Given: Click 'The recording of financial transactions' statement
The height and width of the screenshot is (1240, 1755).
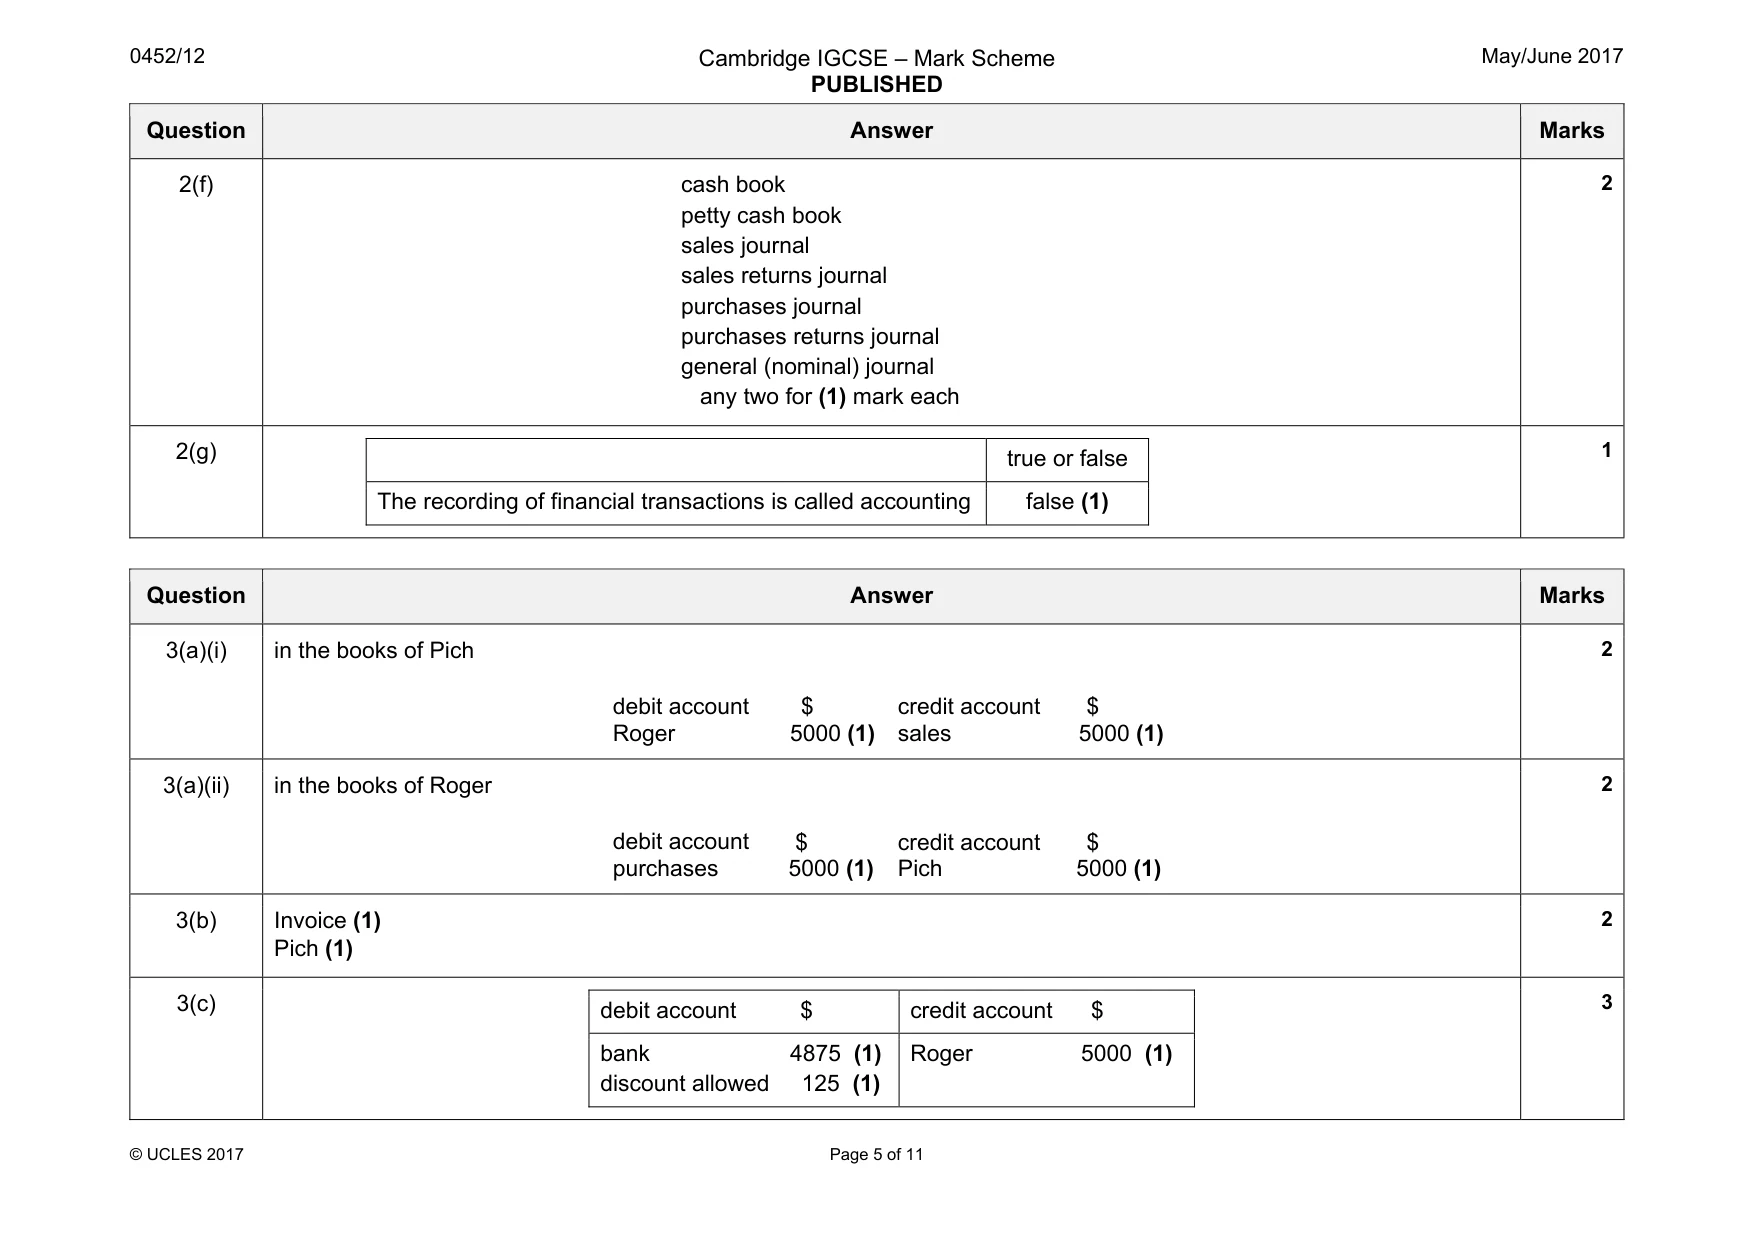Looking at the screenshot, I should [674, 502].
